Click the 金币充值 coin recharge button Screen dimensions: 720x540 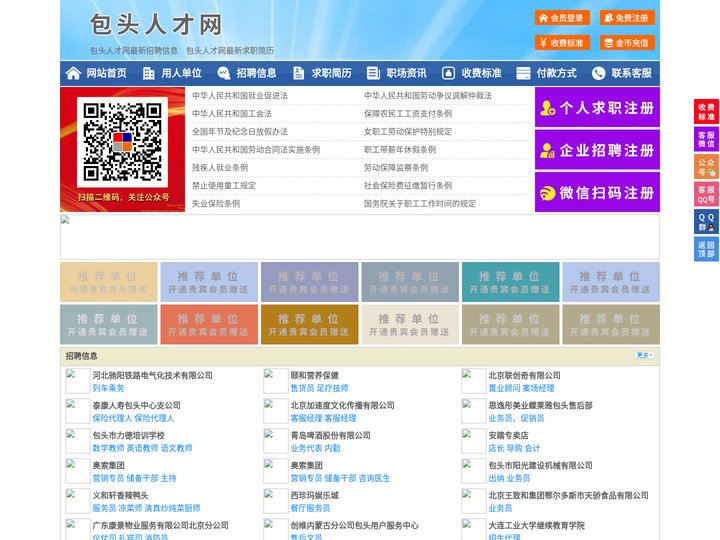click(627, 43)
